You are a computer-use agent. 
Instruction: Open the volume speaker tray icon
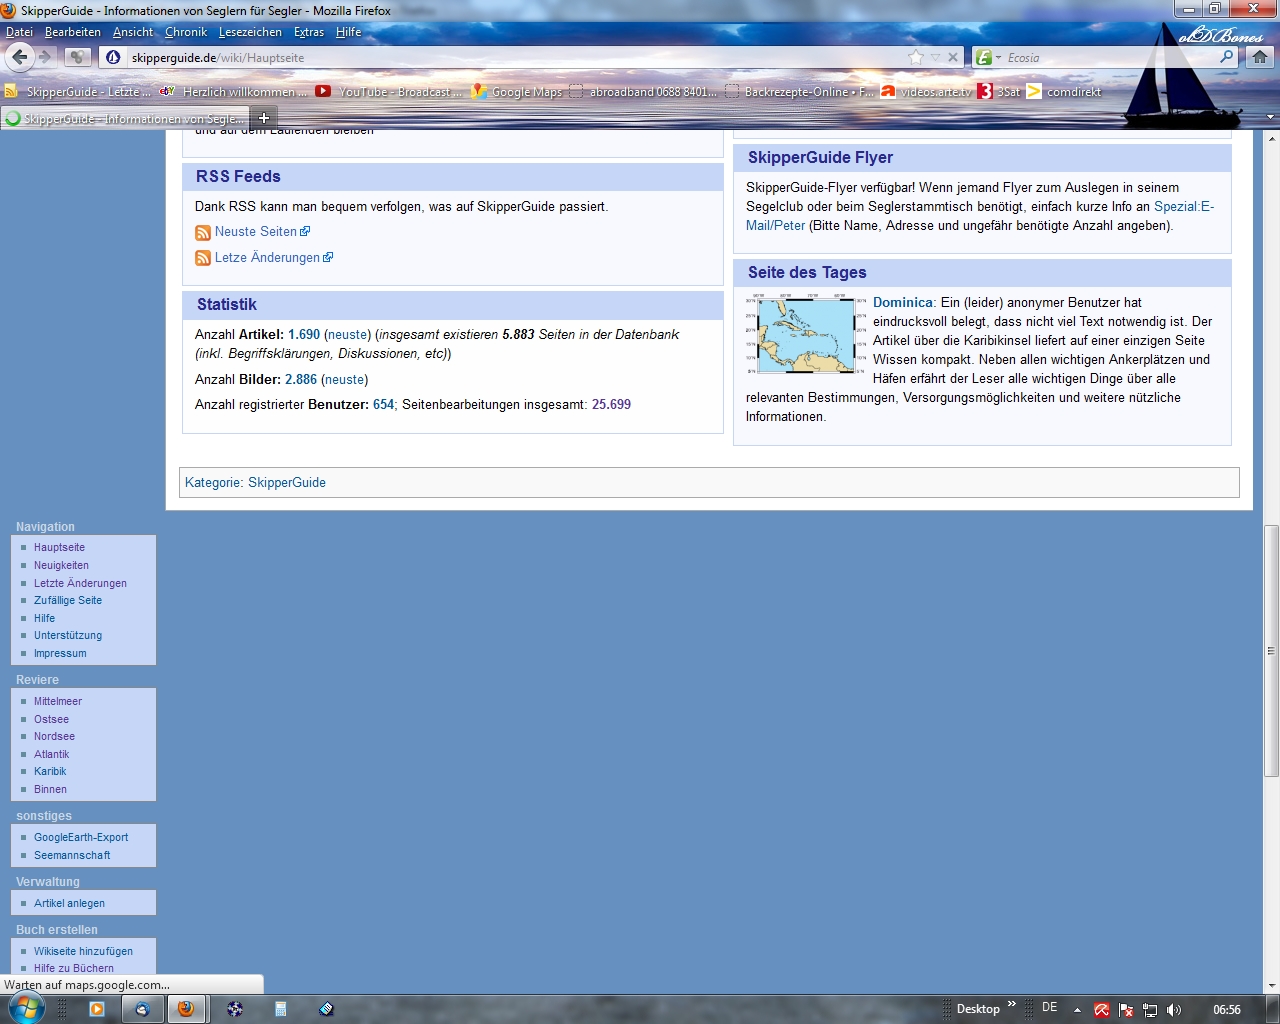point(1174,1010)
